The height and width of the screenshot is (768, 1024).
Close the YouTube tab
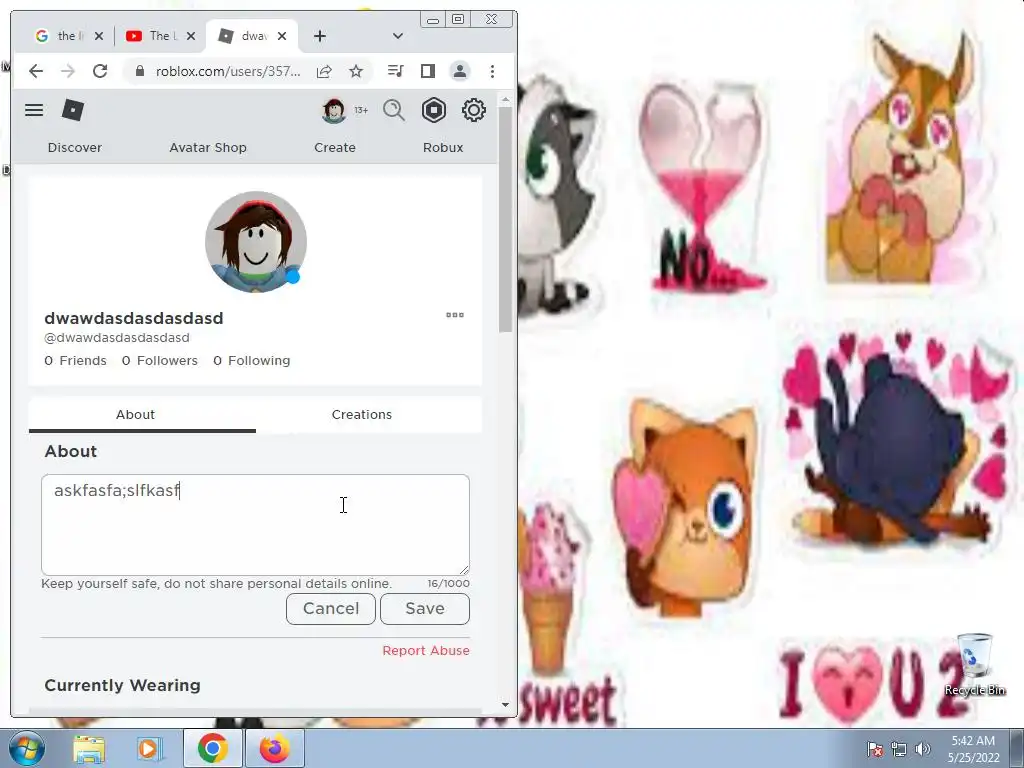coord(191,36)
